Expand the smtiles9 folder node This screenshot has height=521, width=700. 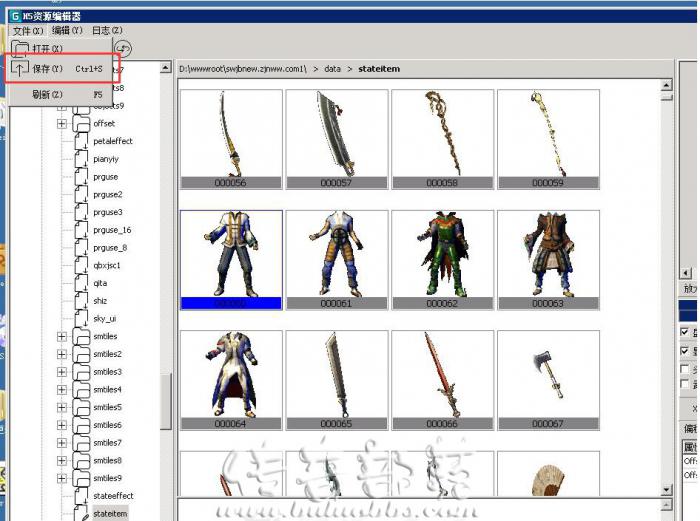62,479
